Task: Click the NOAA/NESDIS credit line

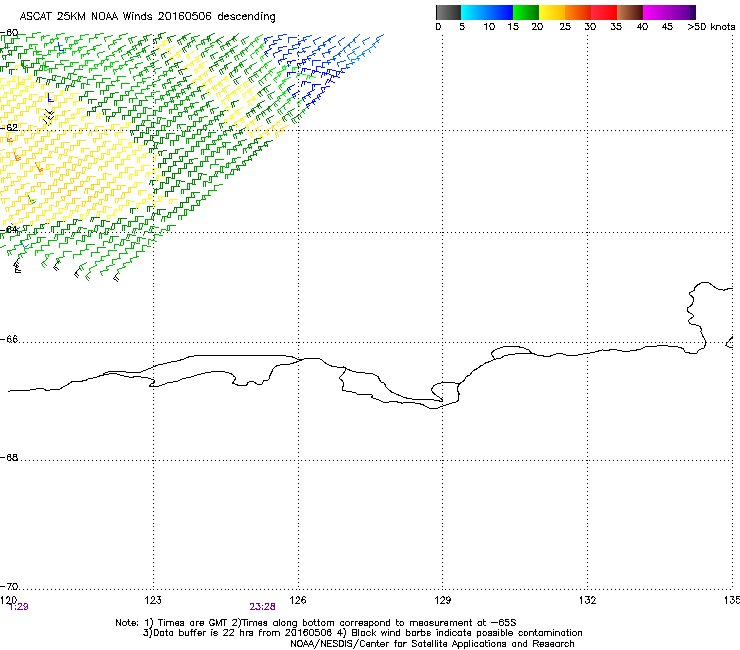Action: pyautogui.click(x=432, y=644)
